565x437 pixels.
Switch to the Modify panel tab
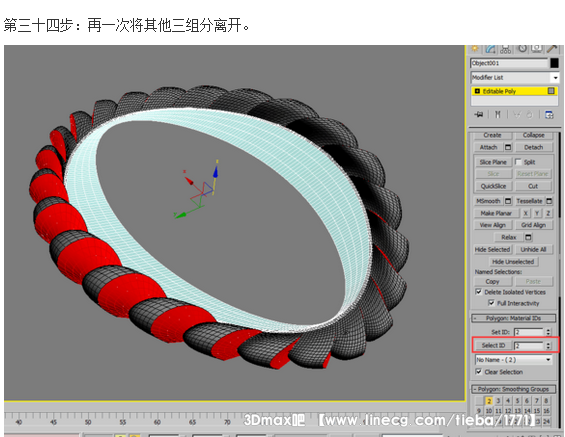tap(490, 49)
